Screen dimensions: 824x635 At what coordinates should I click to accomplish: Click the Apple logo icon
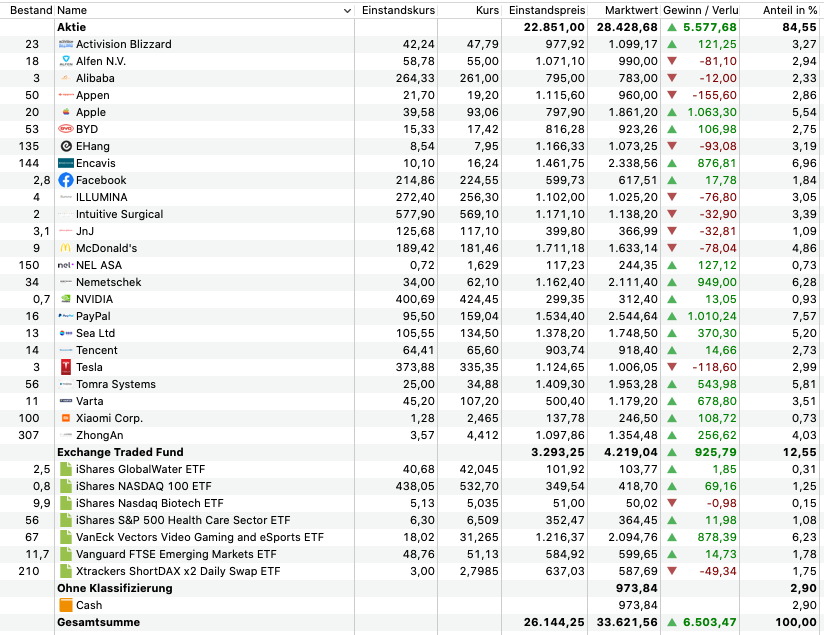point(66,112)
